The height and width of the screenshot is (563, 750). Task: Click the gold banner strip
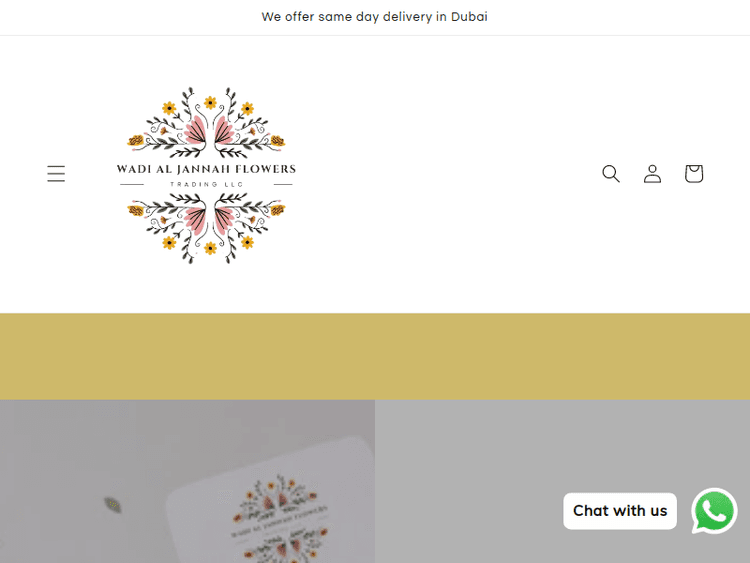[x=375, y=356]
